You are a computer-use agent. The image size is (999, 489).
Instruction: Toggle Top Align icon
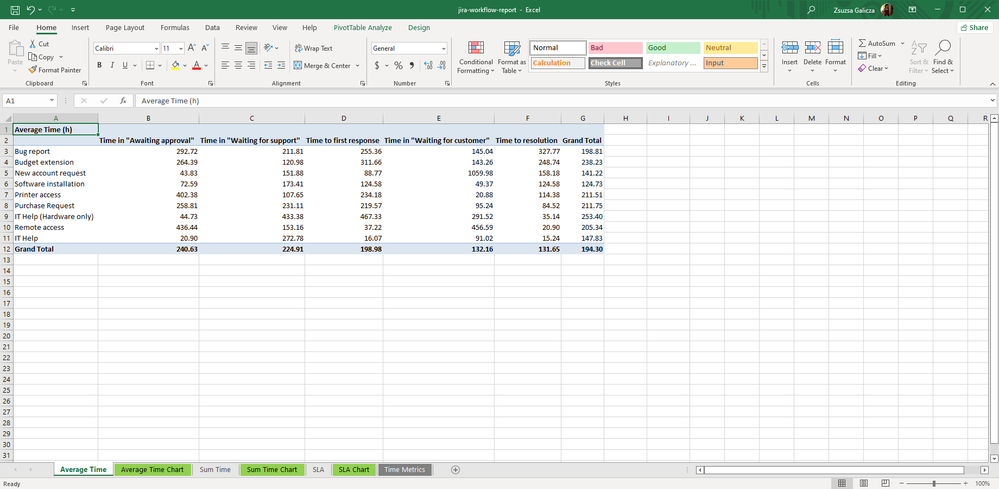pos(226,48)
